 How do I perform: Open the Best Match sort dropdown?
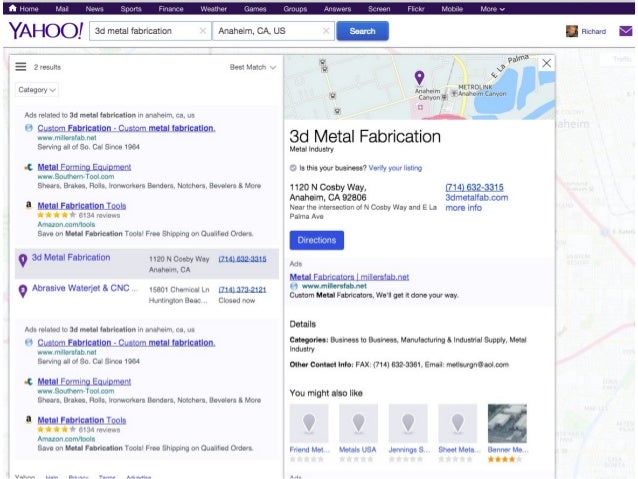253,67
